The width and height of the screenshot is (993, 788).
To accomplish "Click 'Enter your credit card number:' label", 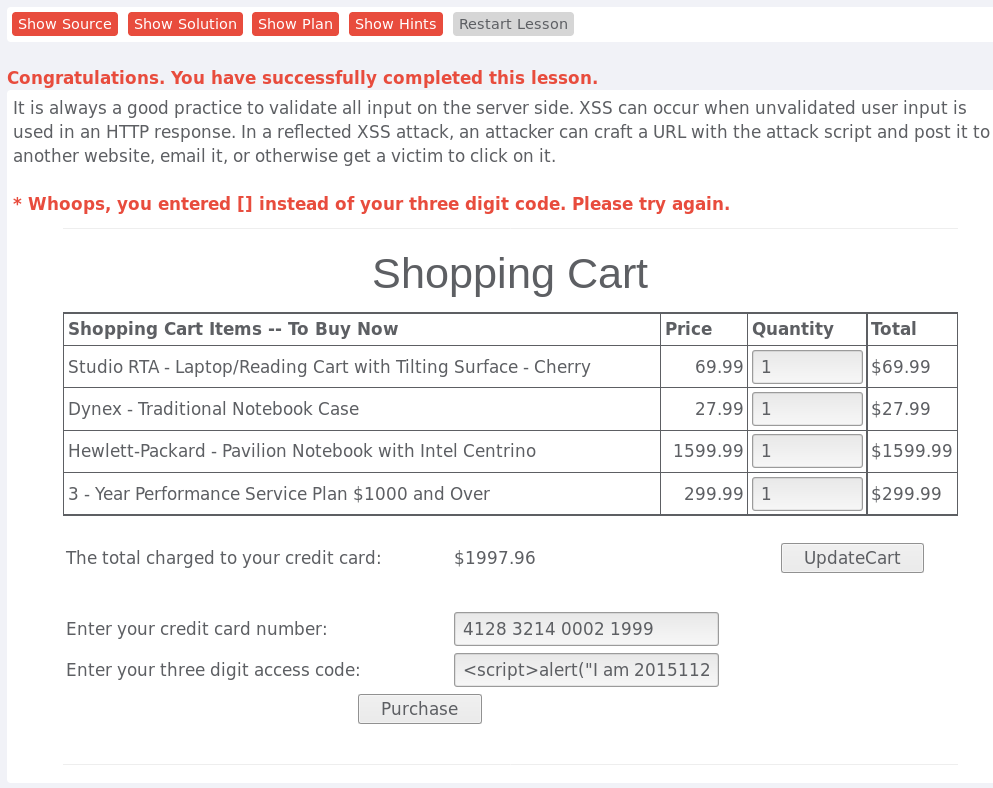I will (196, 628).
